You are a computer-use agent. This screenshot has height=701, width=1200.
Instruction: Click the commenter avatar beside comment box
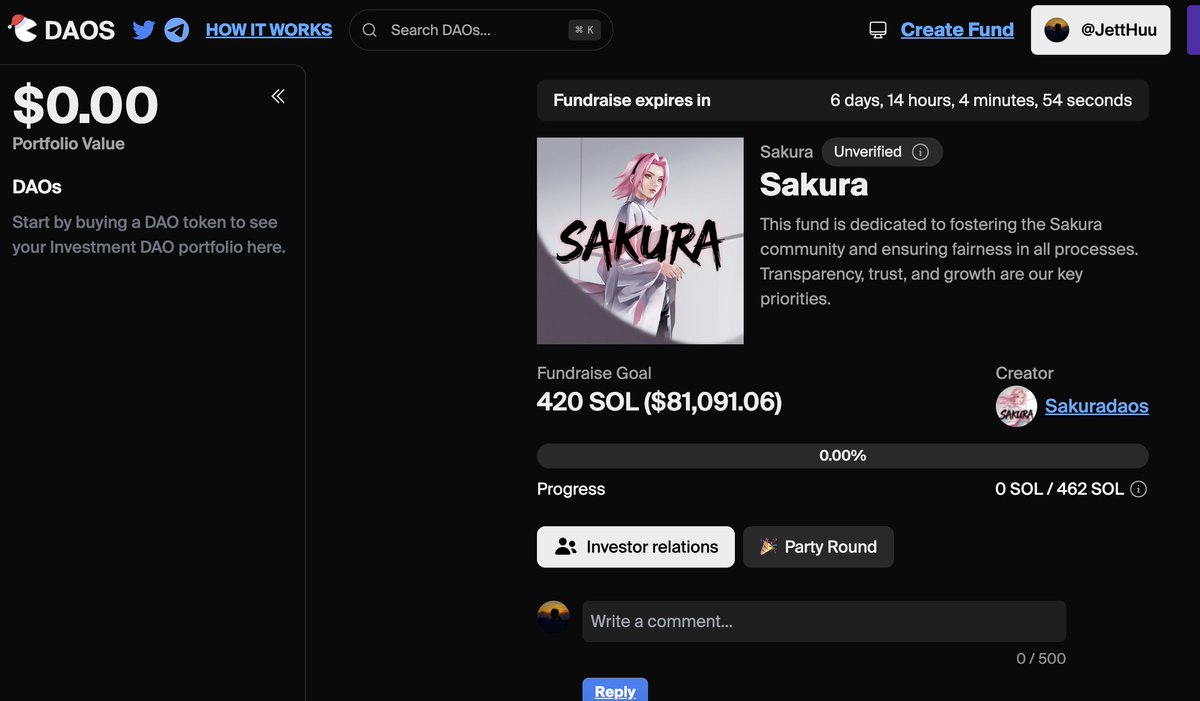554,617
